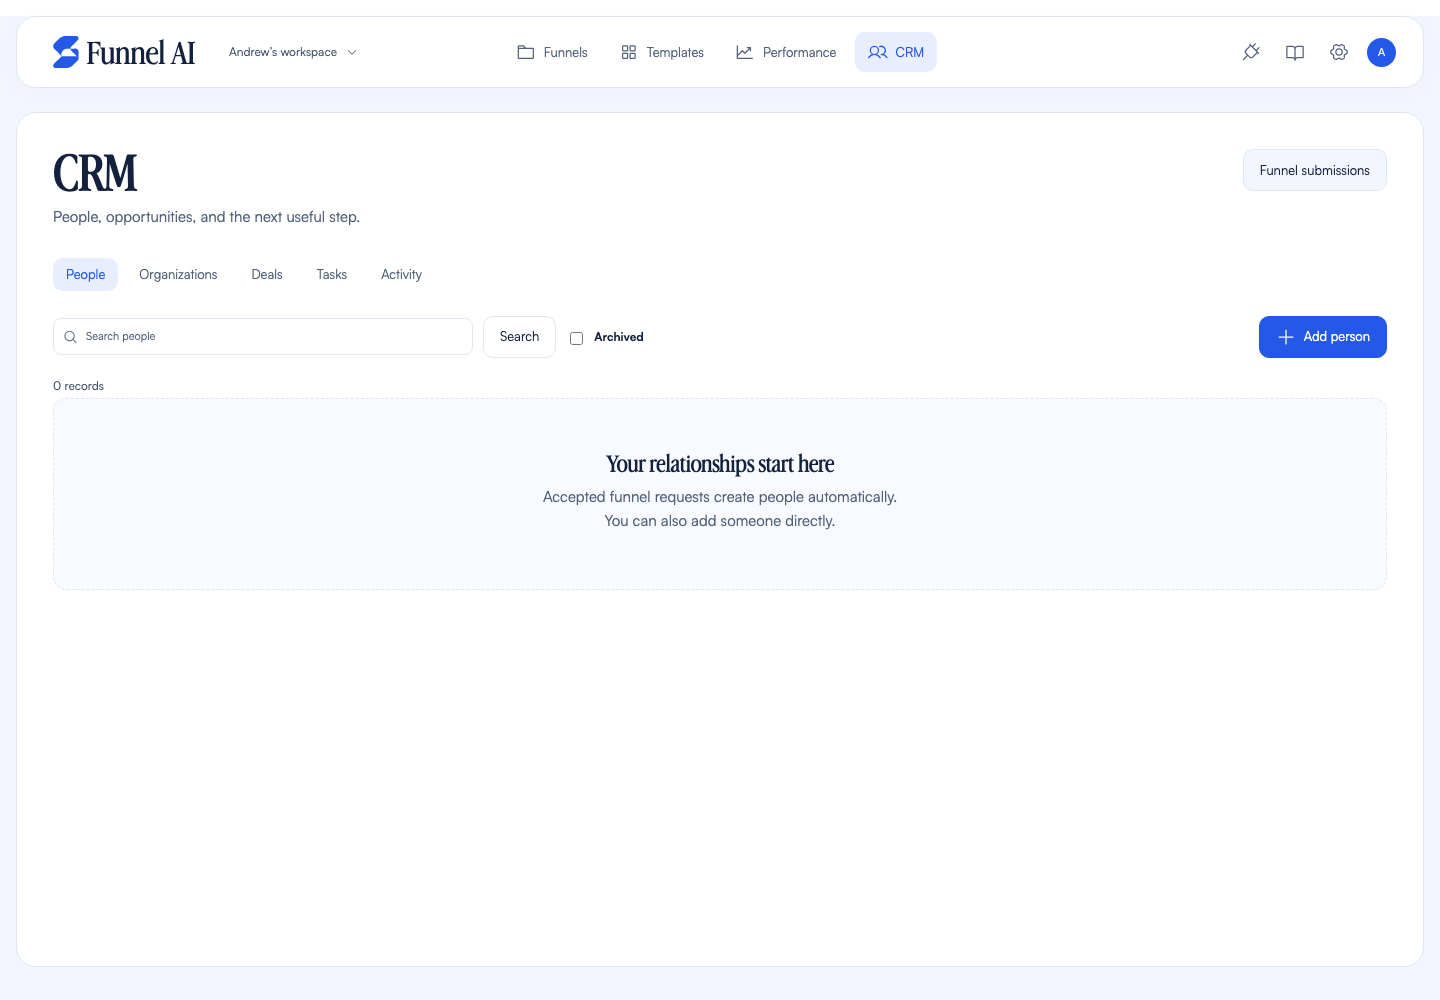Open the integrations plug icon
1440x1000 pixels.
(1251, 52)
